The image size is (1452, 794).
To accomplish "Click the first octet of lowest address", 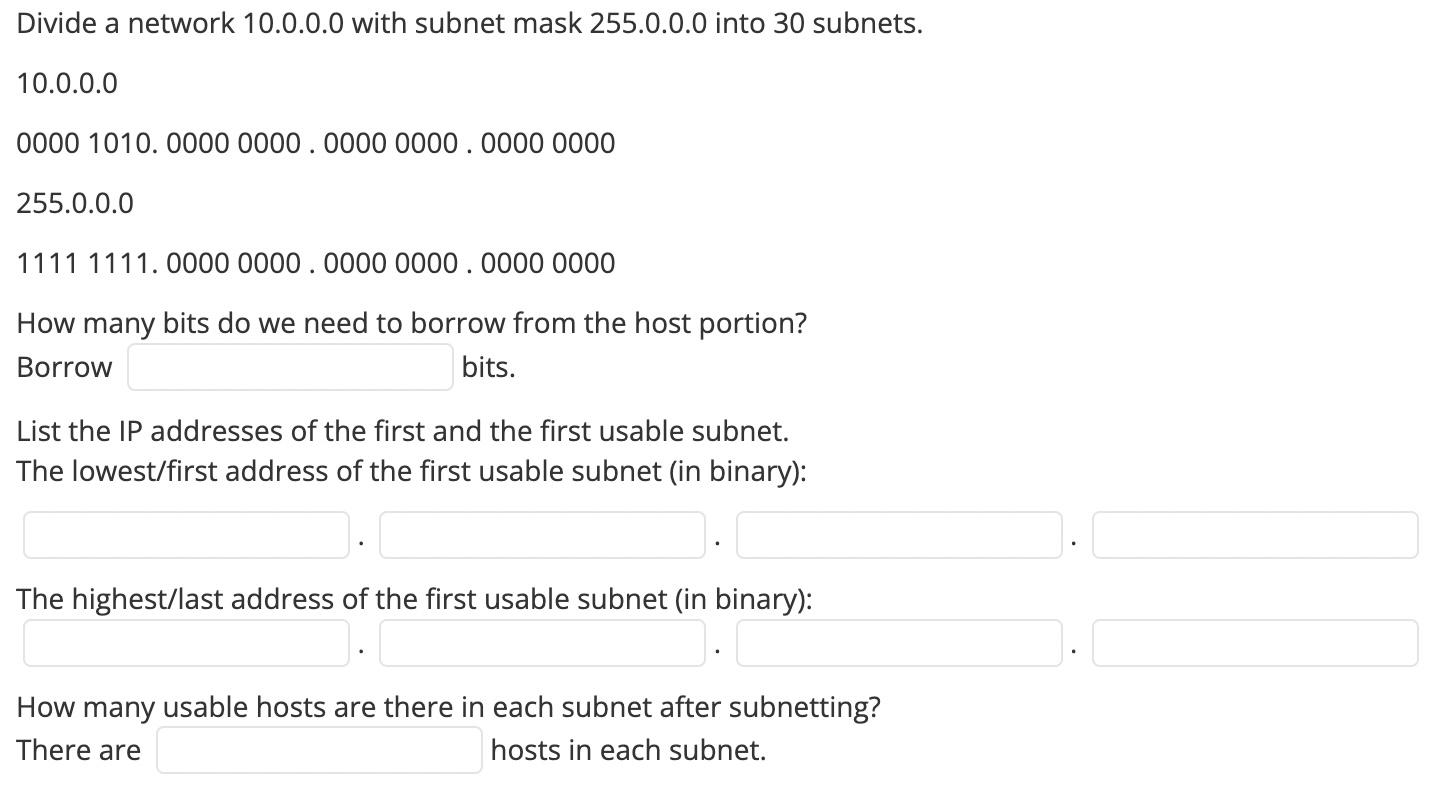I will [x=185, y=535].
